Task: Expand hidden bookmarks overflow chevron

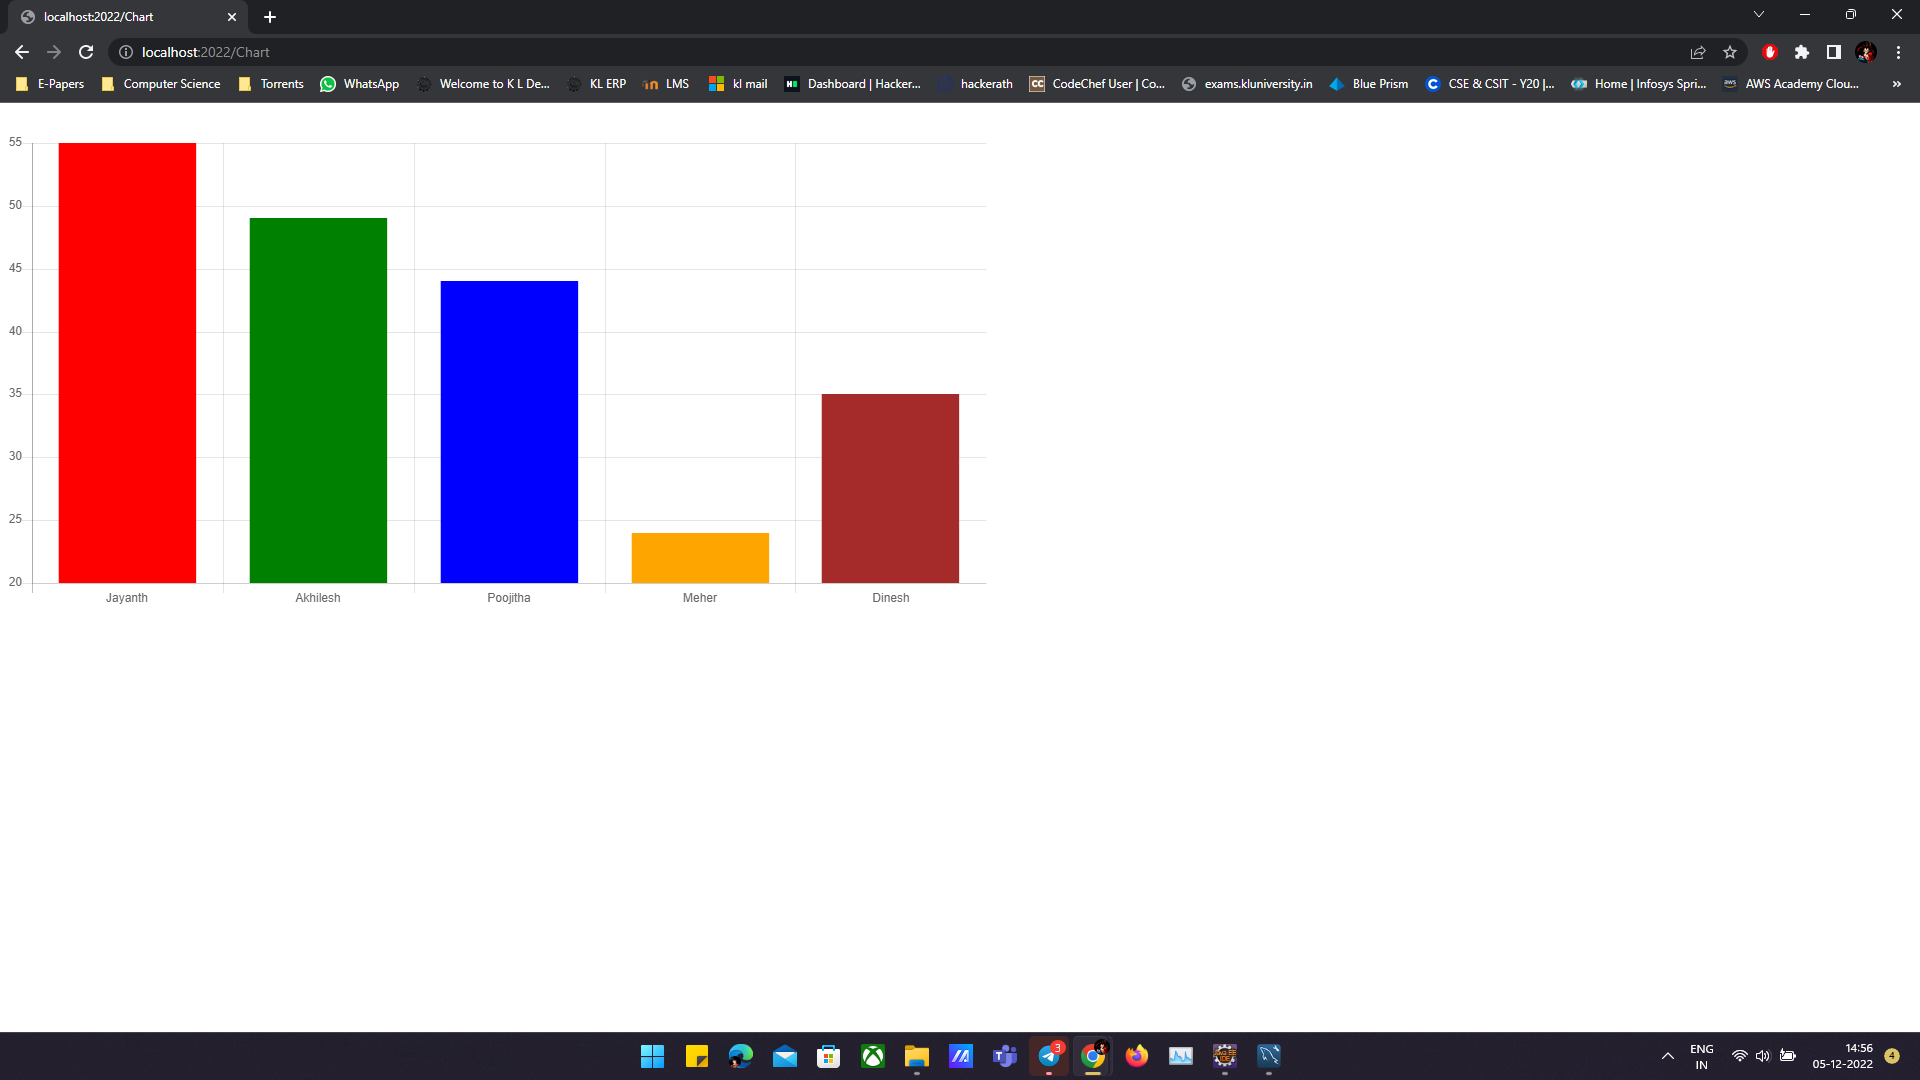Action: coord(1896,84)
